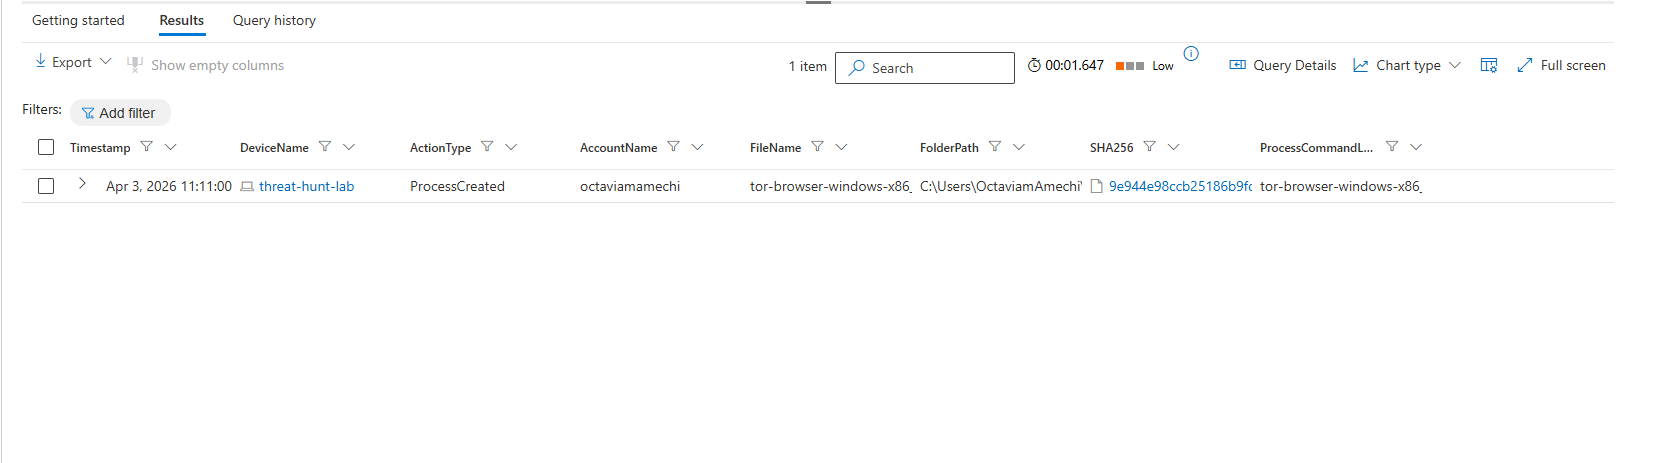1680x463 pixels.
Task: Click the DeviceName column filter icon
Action: coord(325,146)
